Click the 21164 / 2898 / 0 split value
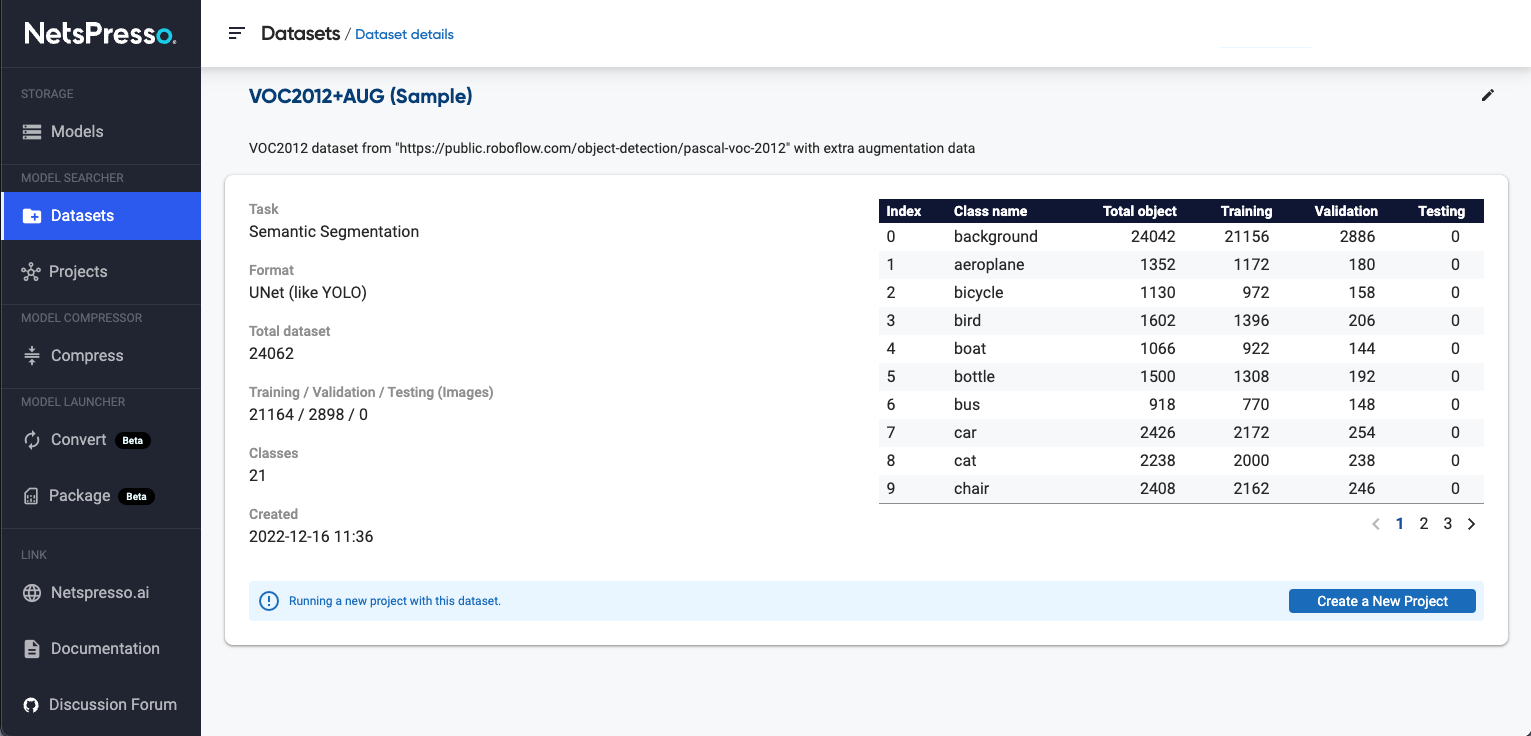1531x736 pixels. tap(308, 415)
